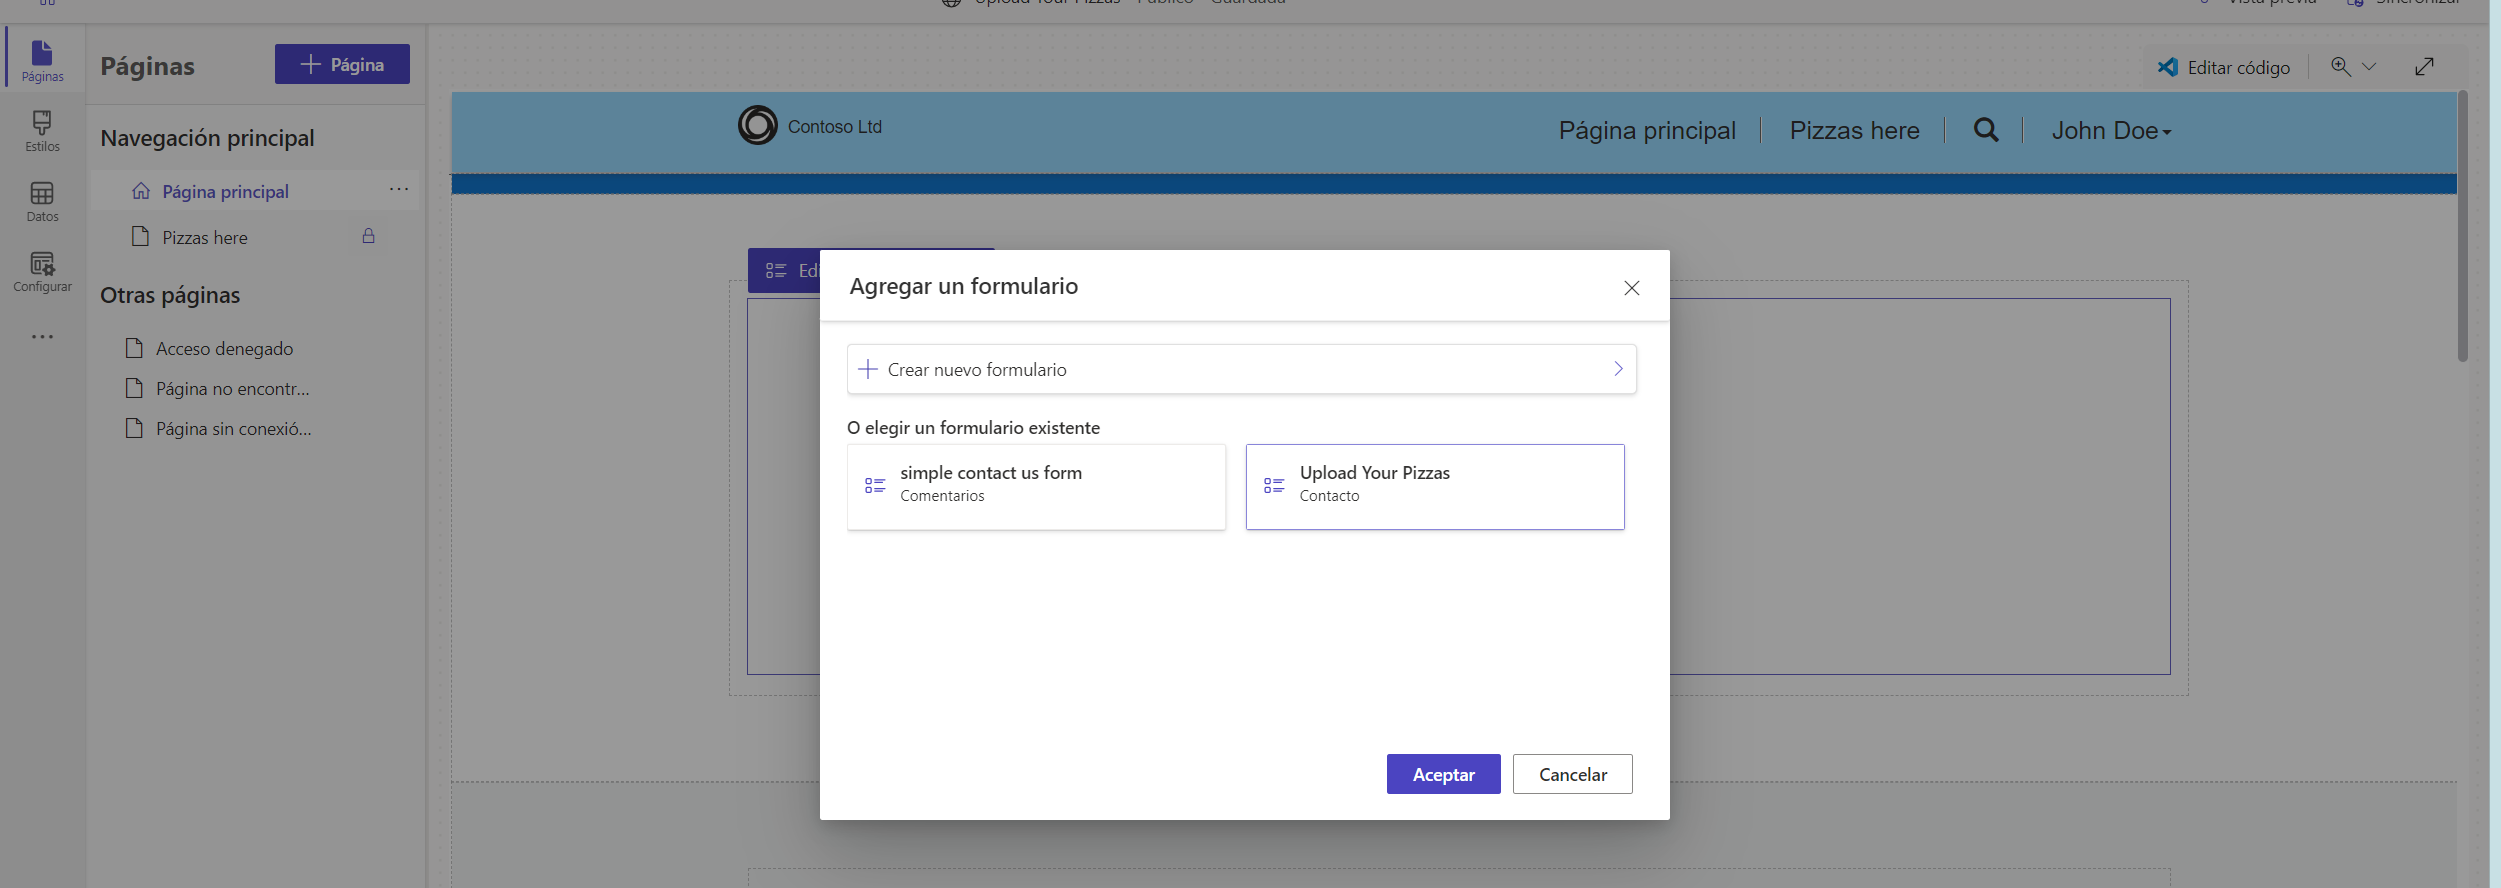Click the search icon in site header
2501x888 pixels.
(1986, 130)
